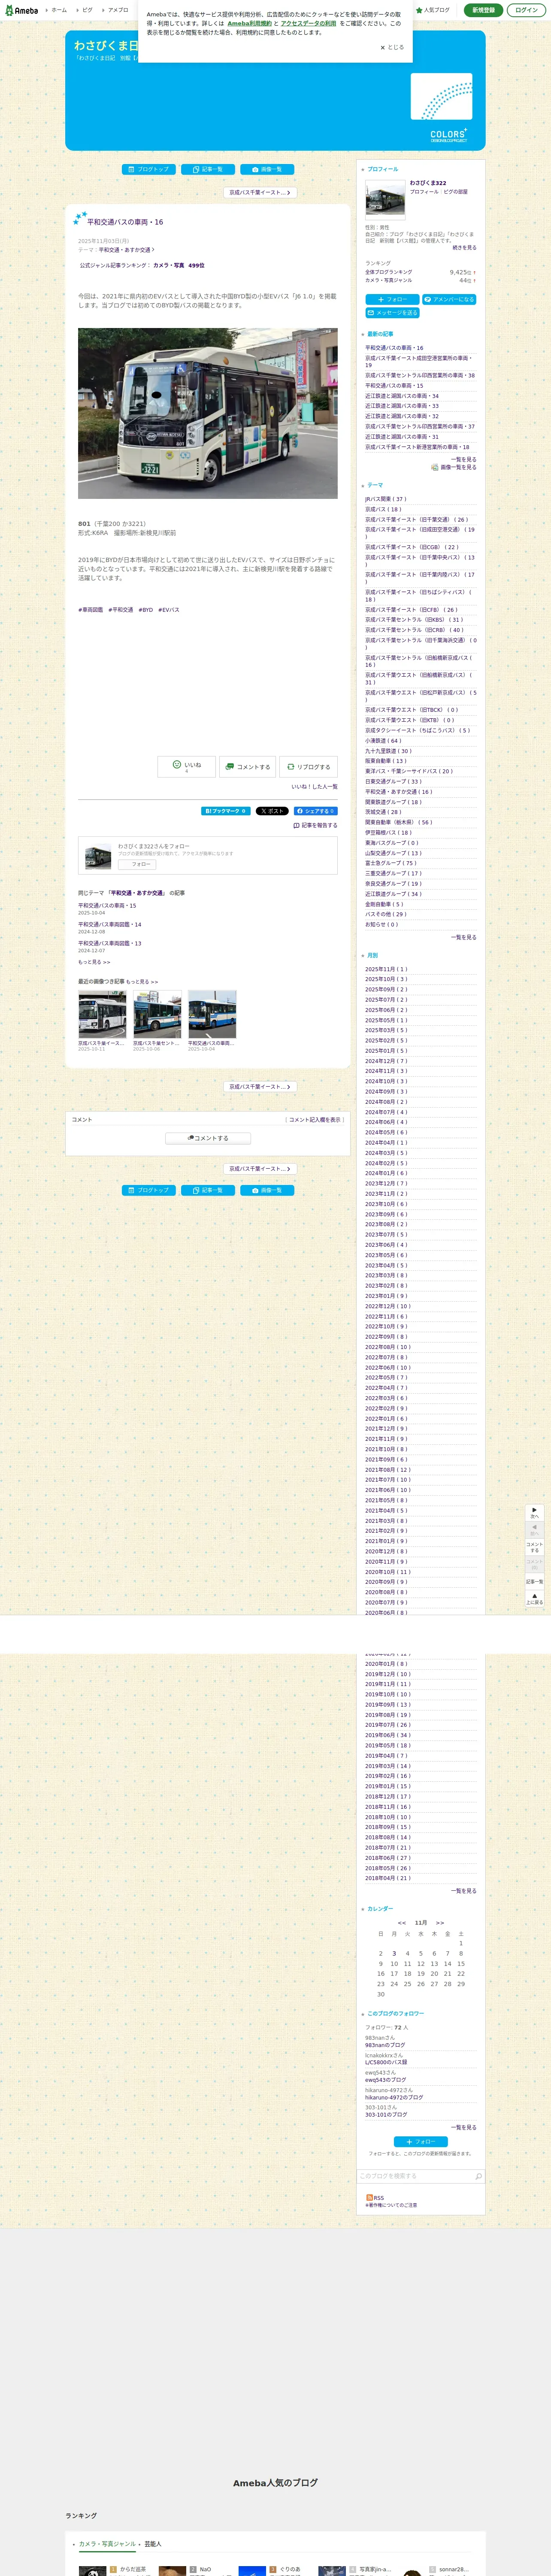
Task: Go to the previous month with calendar <<
Action: click(x=402, y=1923)
